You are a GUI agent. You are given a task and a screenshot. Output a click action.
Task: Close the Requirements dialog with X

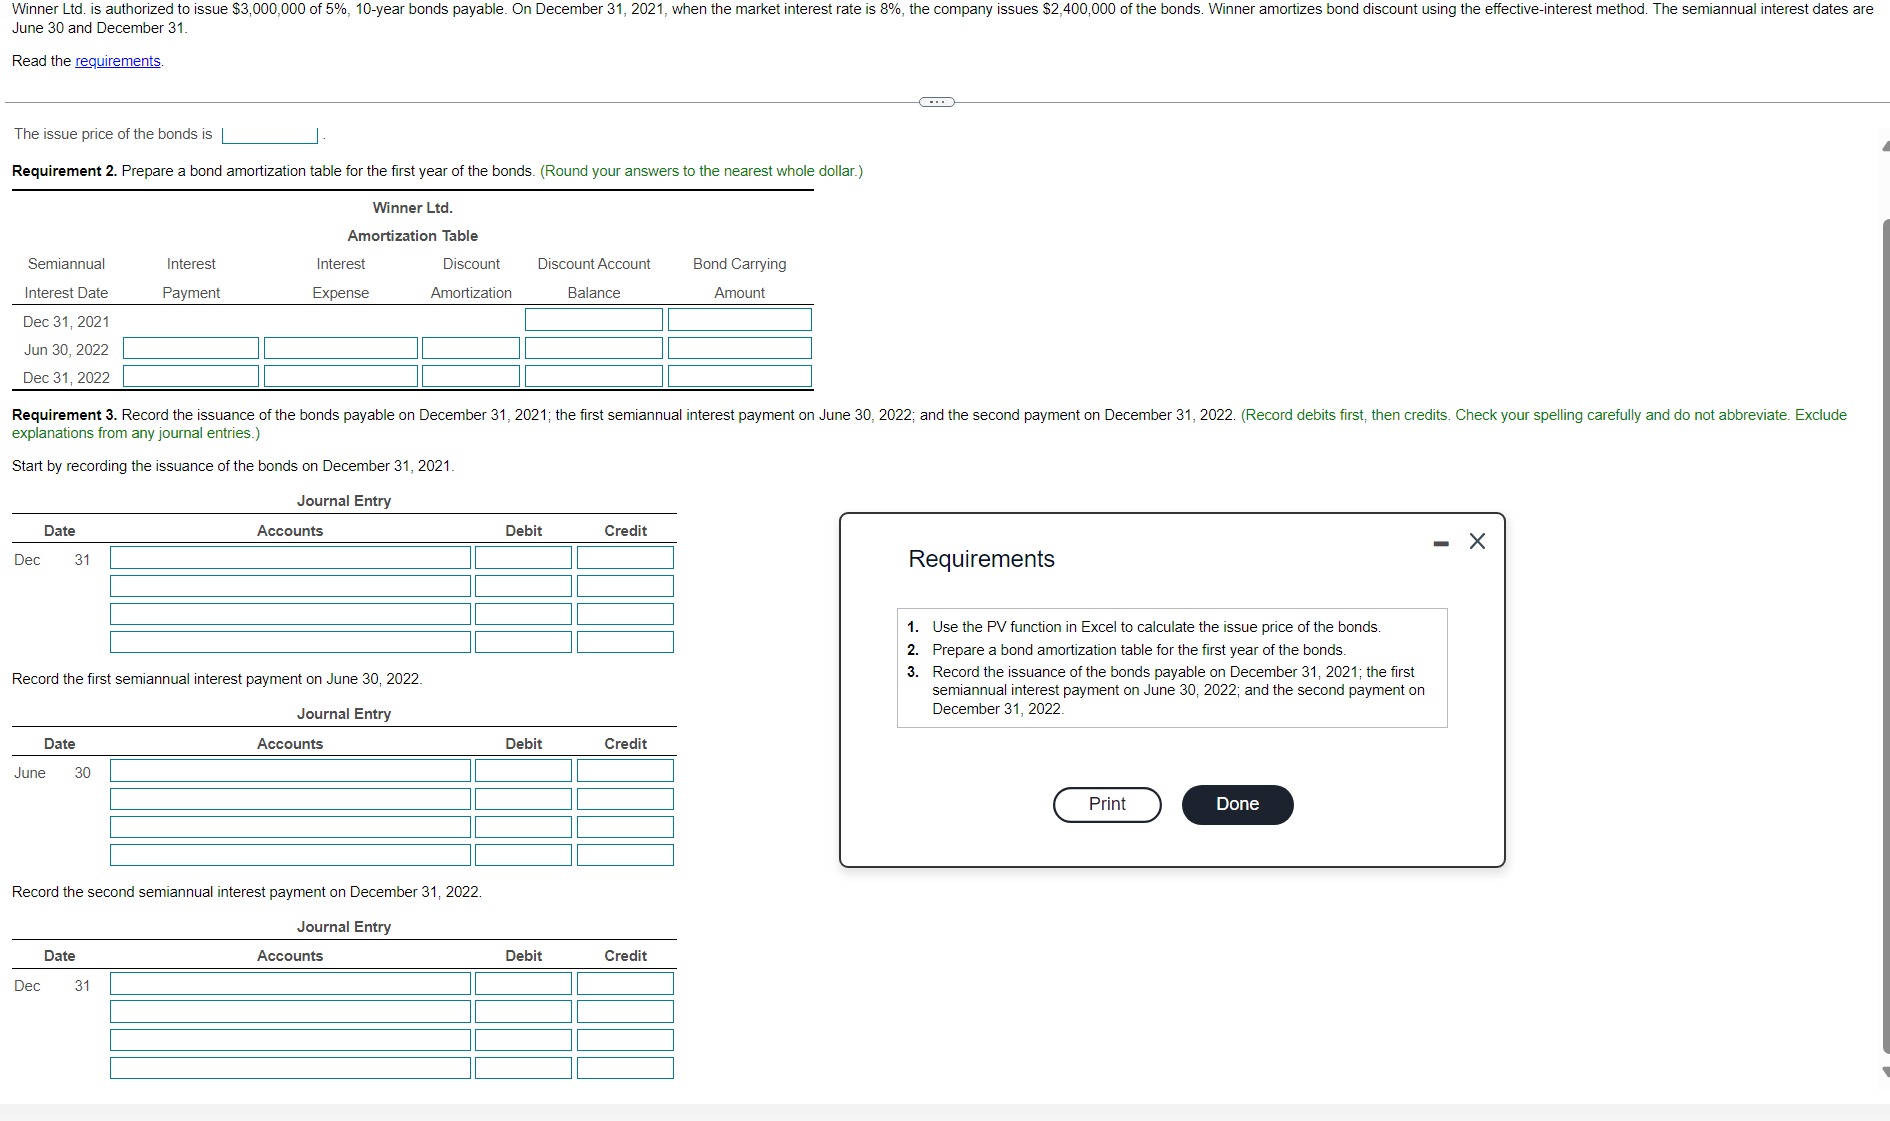coord(1477,541)
